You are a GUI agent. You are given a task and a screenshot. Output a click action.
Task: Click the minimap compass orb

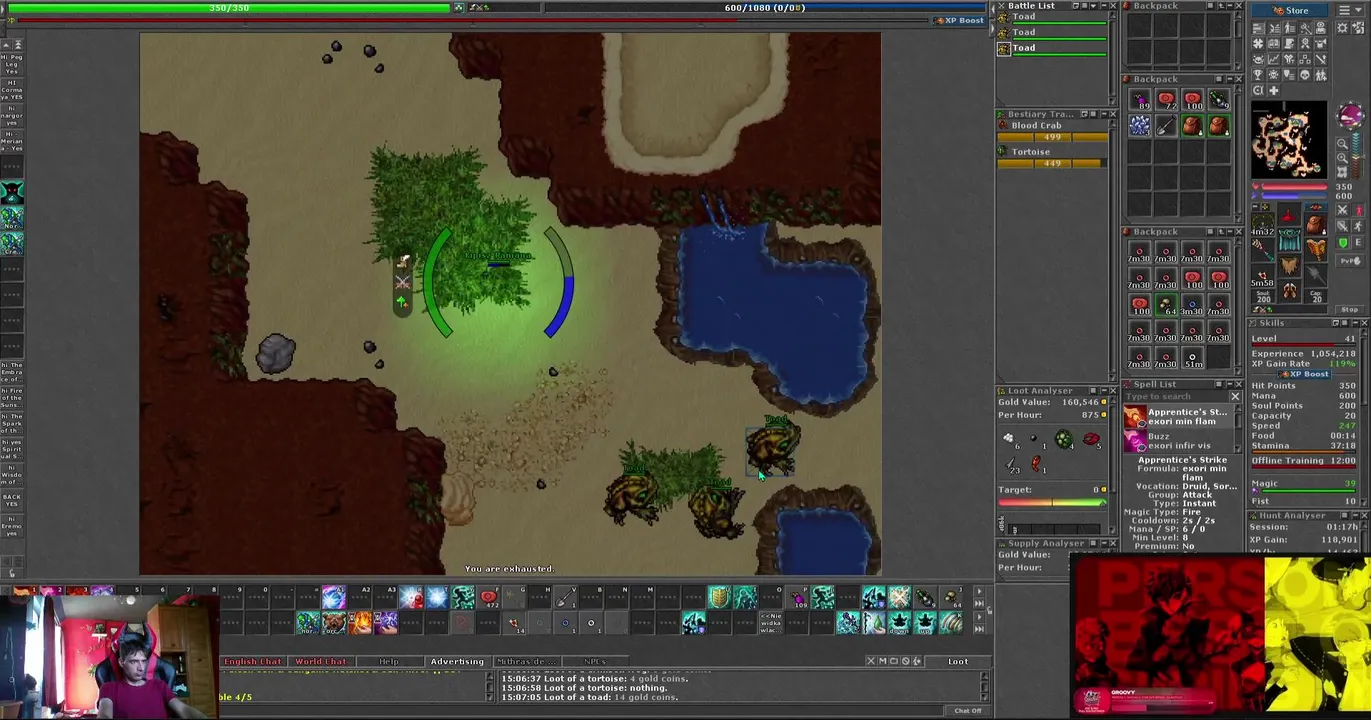tap(1349, 115)
